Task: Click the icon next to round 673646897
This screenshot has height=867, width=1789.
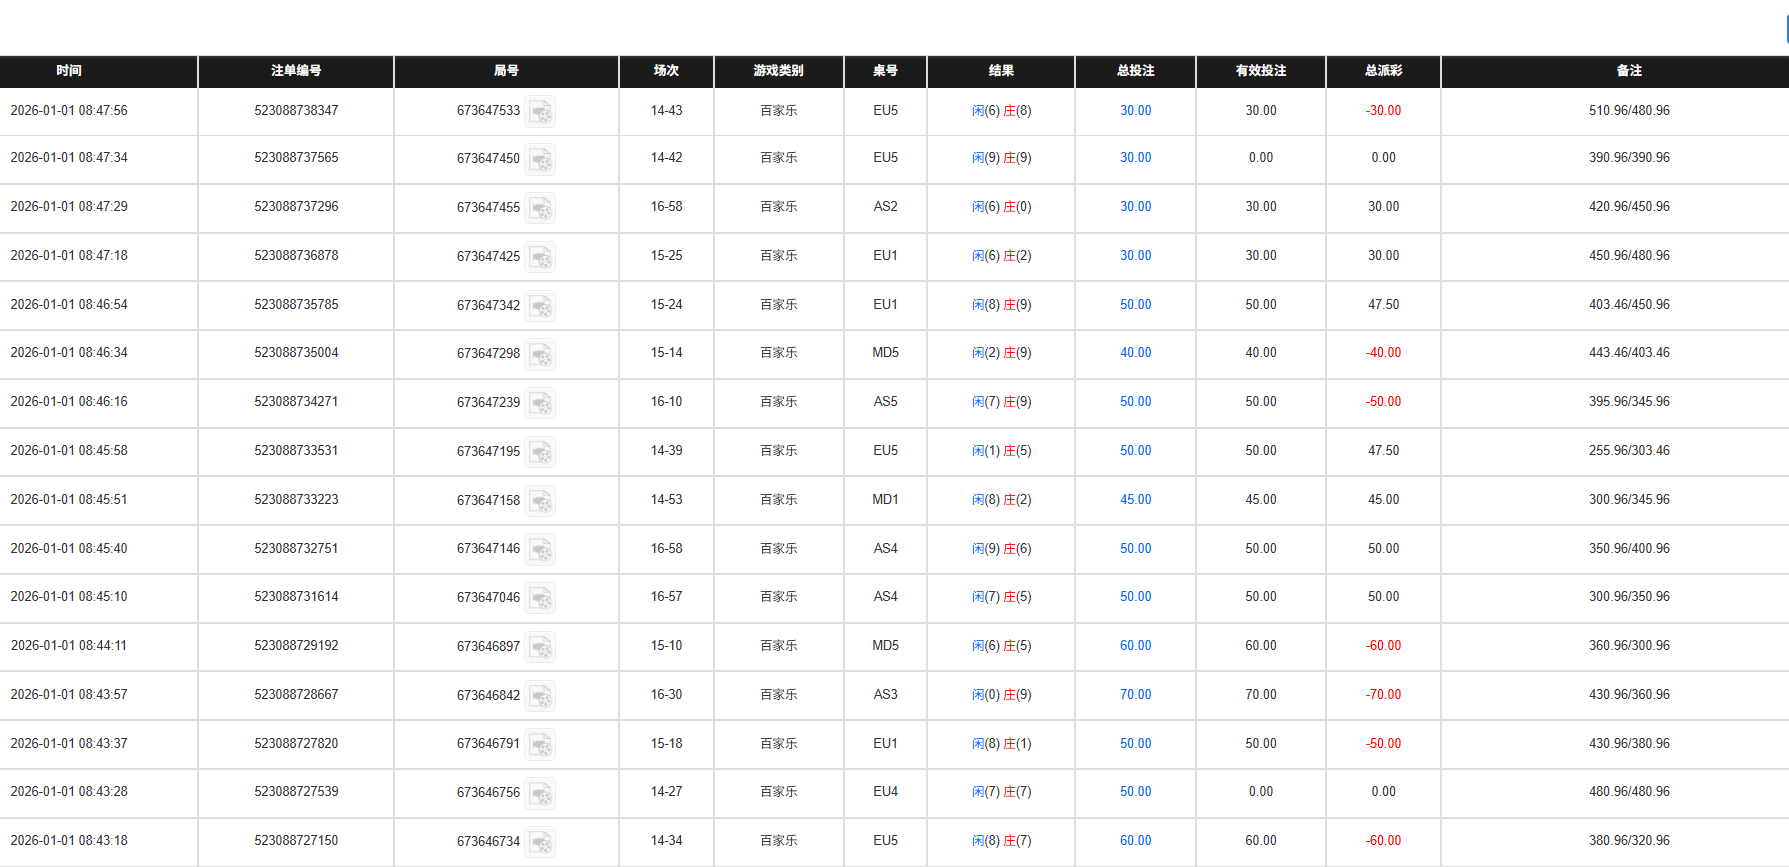Action: pos(541,647)
